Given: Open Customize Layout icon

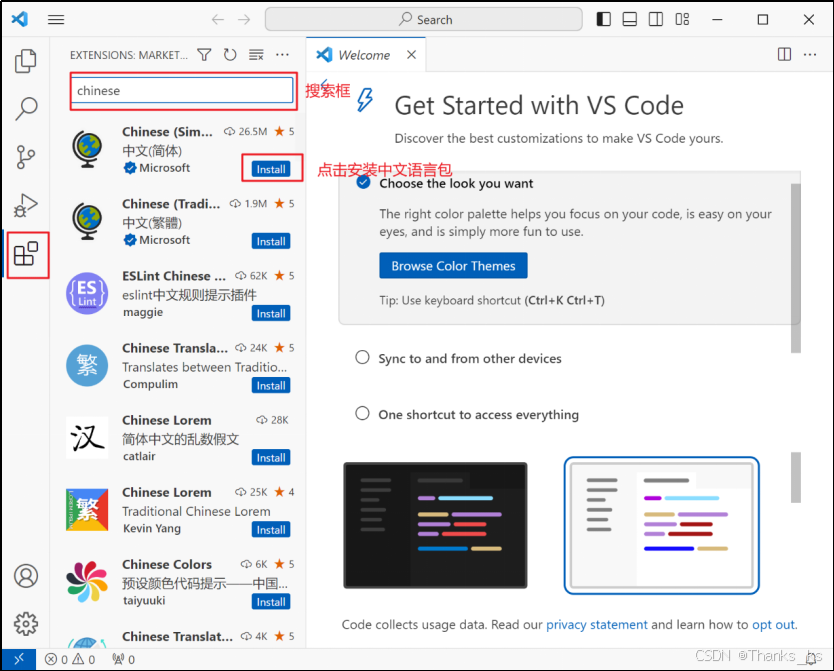Looking at the screenshot, I should coord(682,20).
